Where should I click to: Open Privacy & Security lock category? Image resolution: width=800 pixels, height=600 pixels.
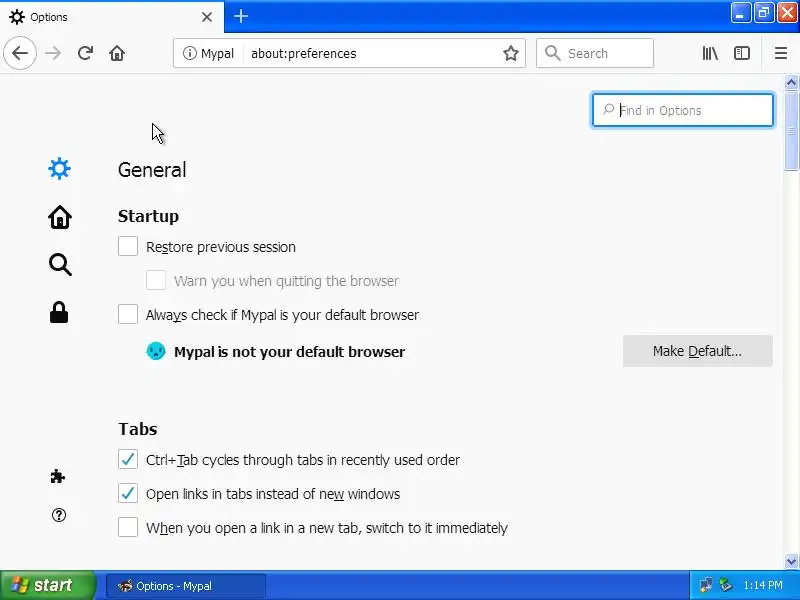click(x=59, y=312)
